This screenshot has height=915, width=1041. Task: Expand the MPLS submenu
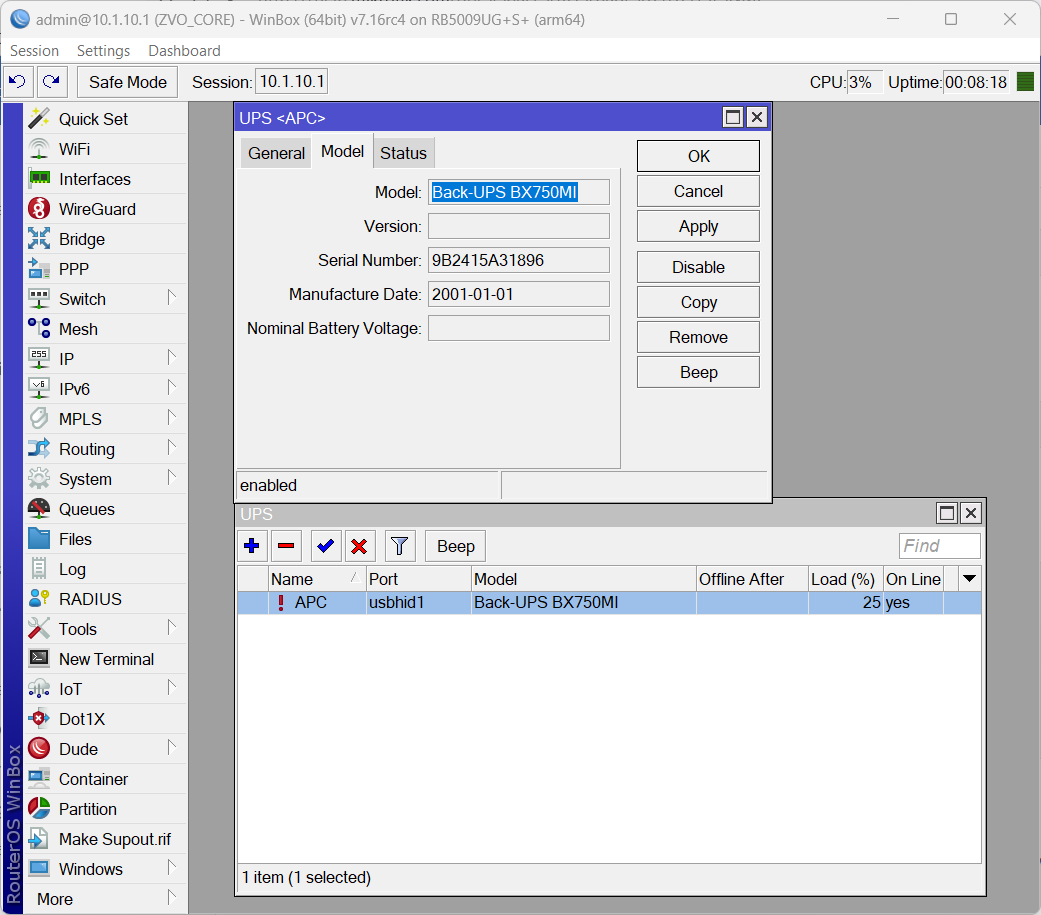(x=171, y=418)
